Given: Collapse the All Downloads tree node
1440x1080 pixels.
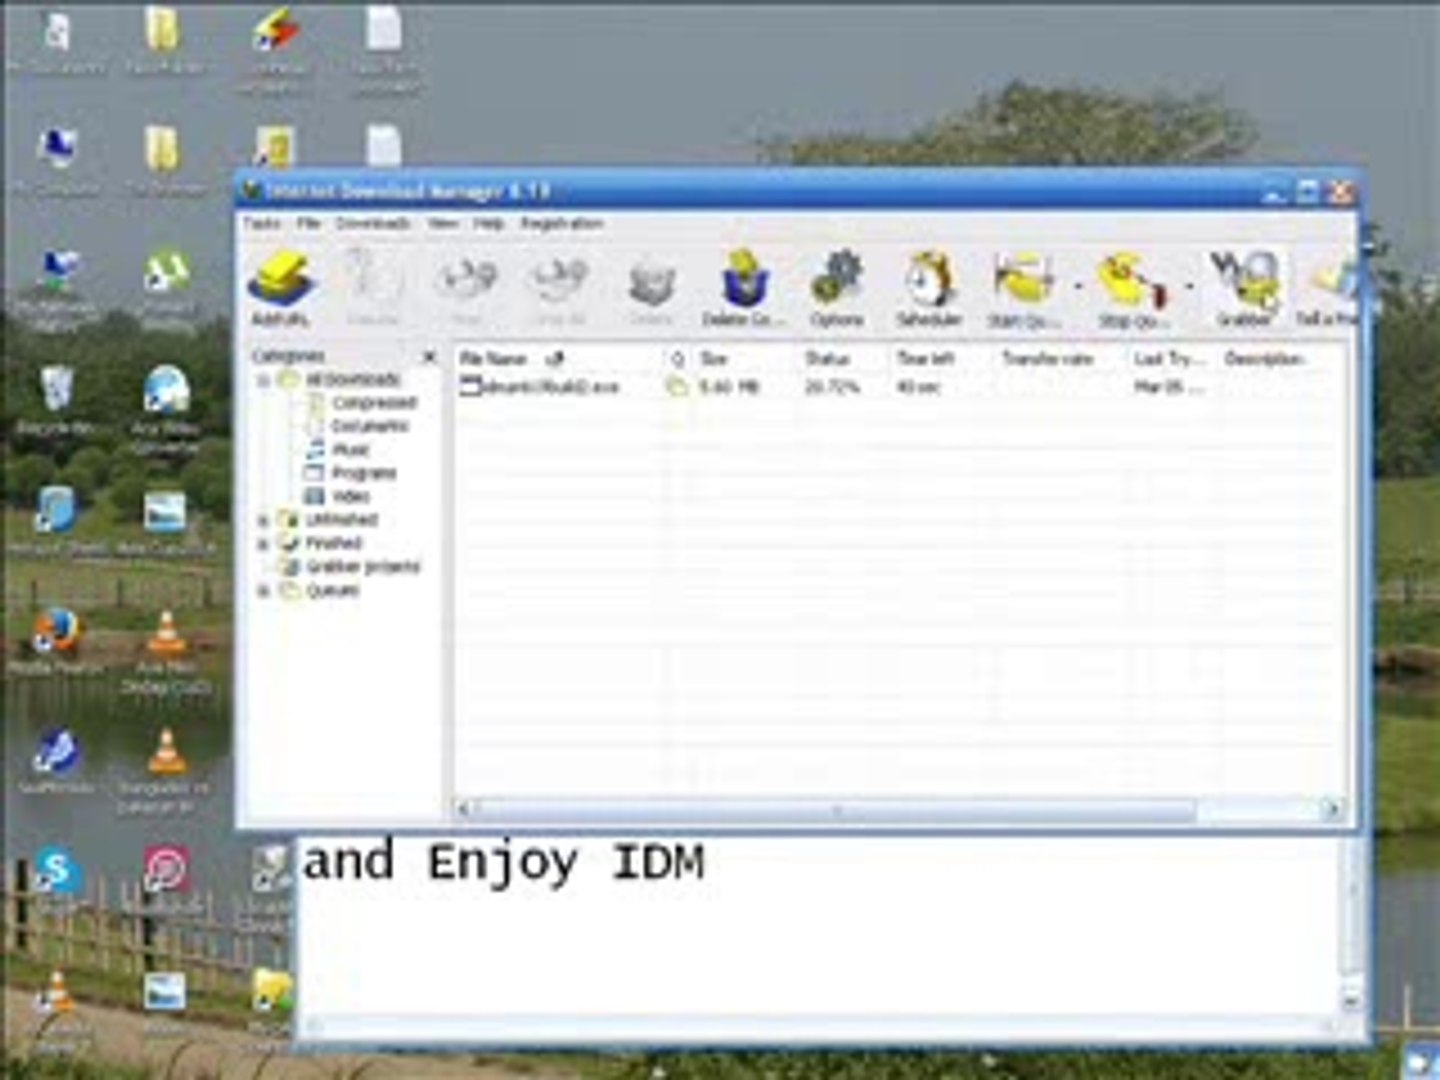Looking at the screenshot, I should 264,380.
